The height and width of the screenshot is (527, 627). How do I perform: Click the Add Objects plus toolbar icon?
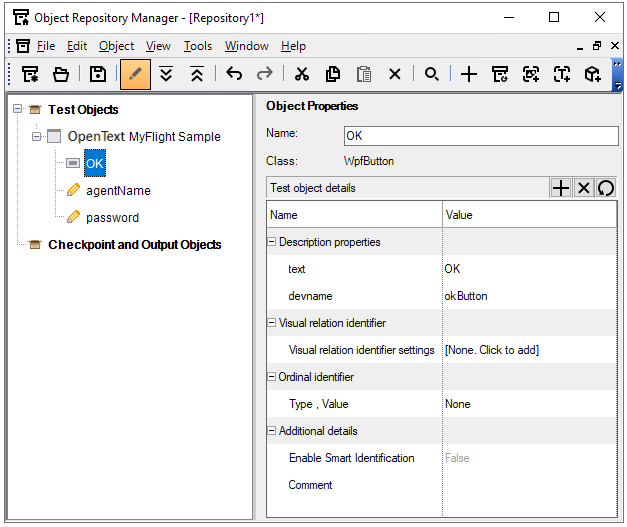[x=468, y=74]
